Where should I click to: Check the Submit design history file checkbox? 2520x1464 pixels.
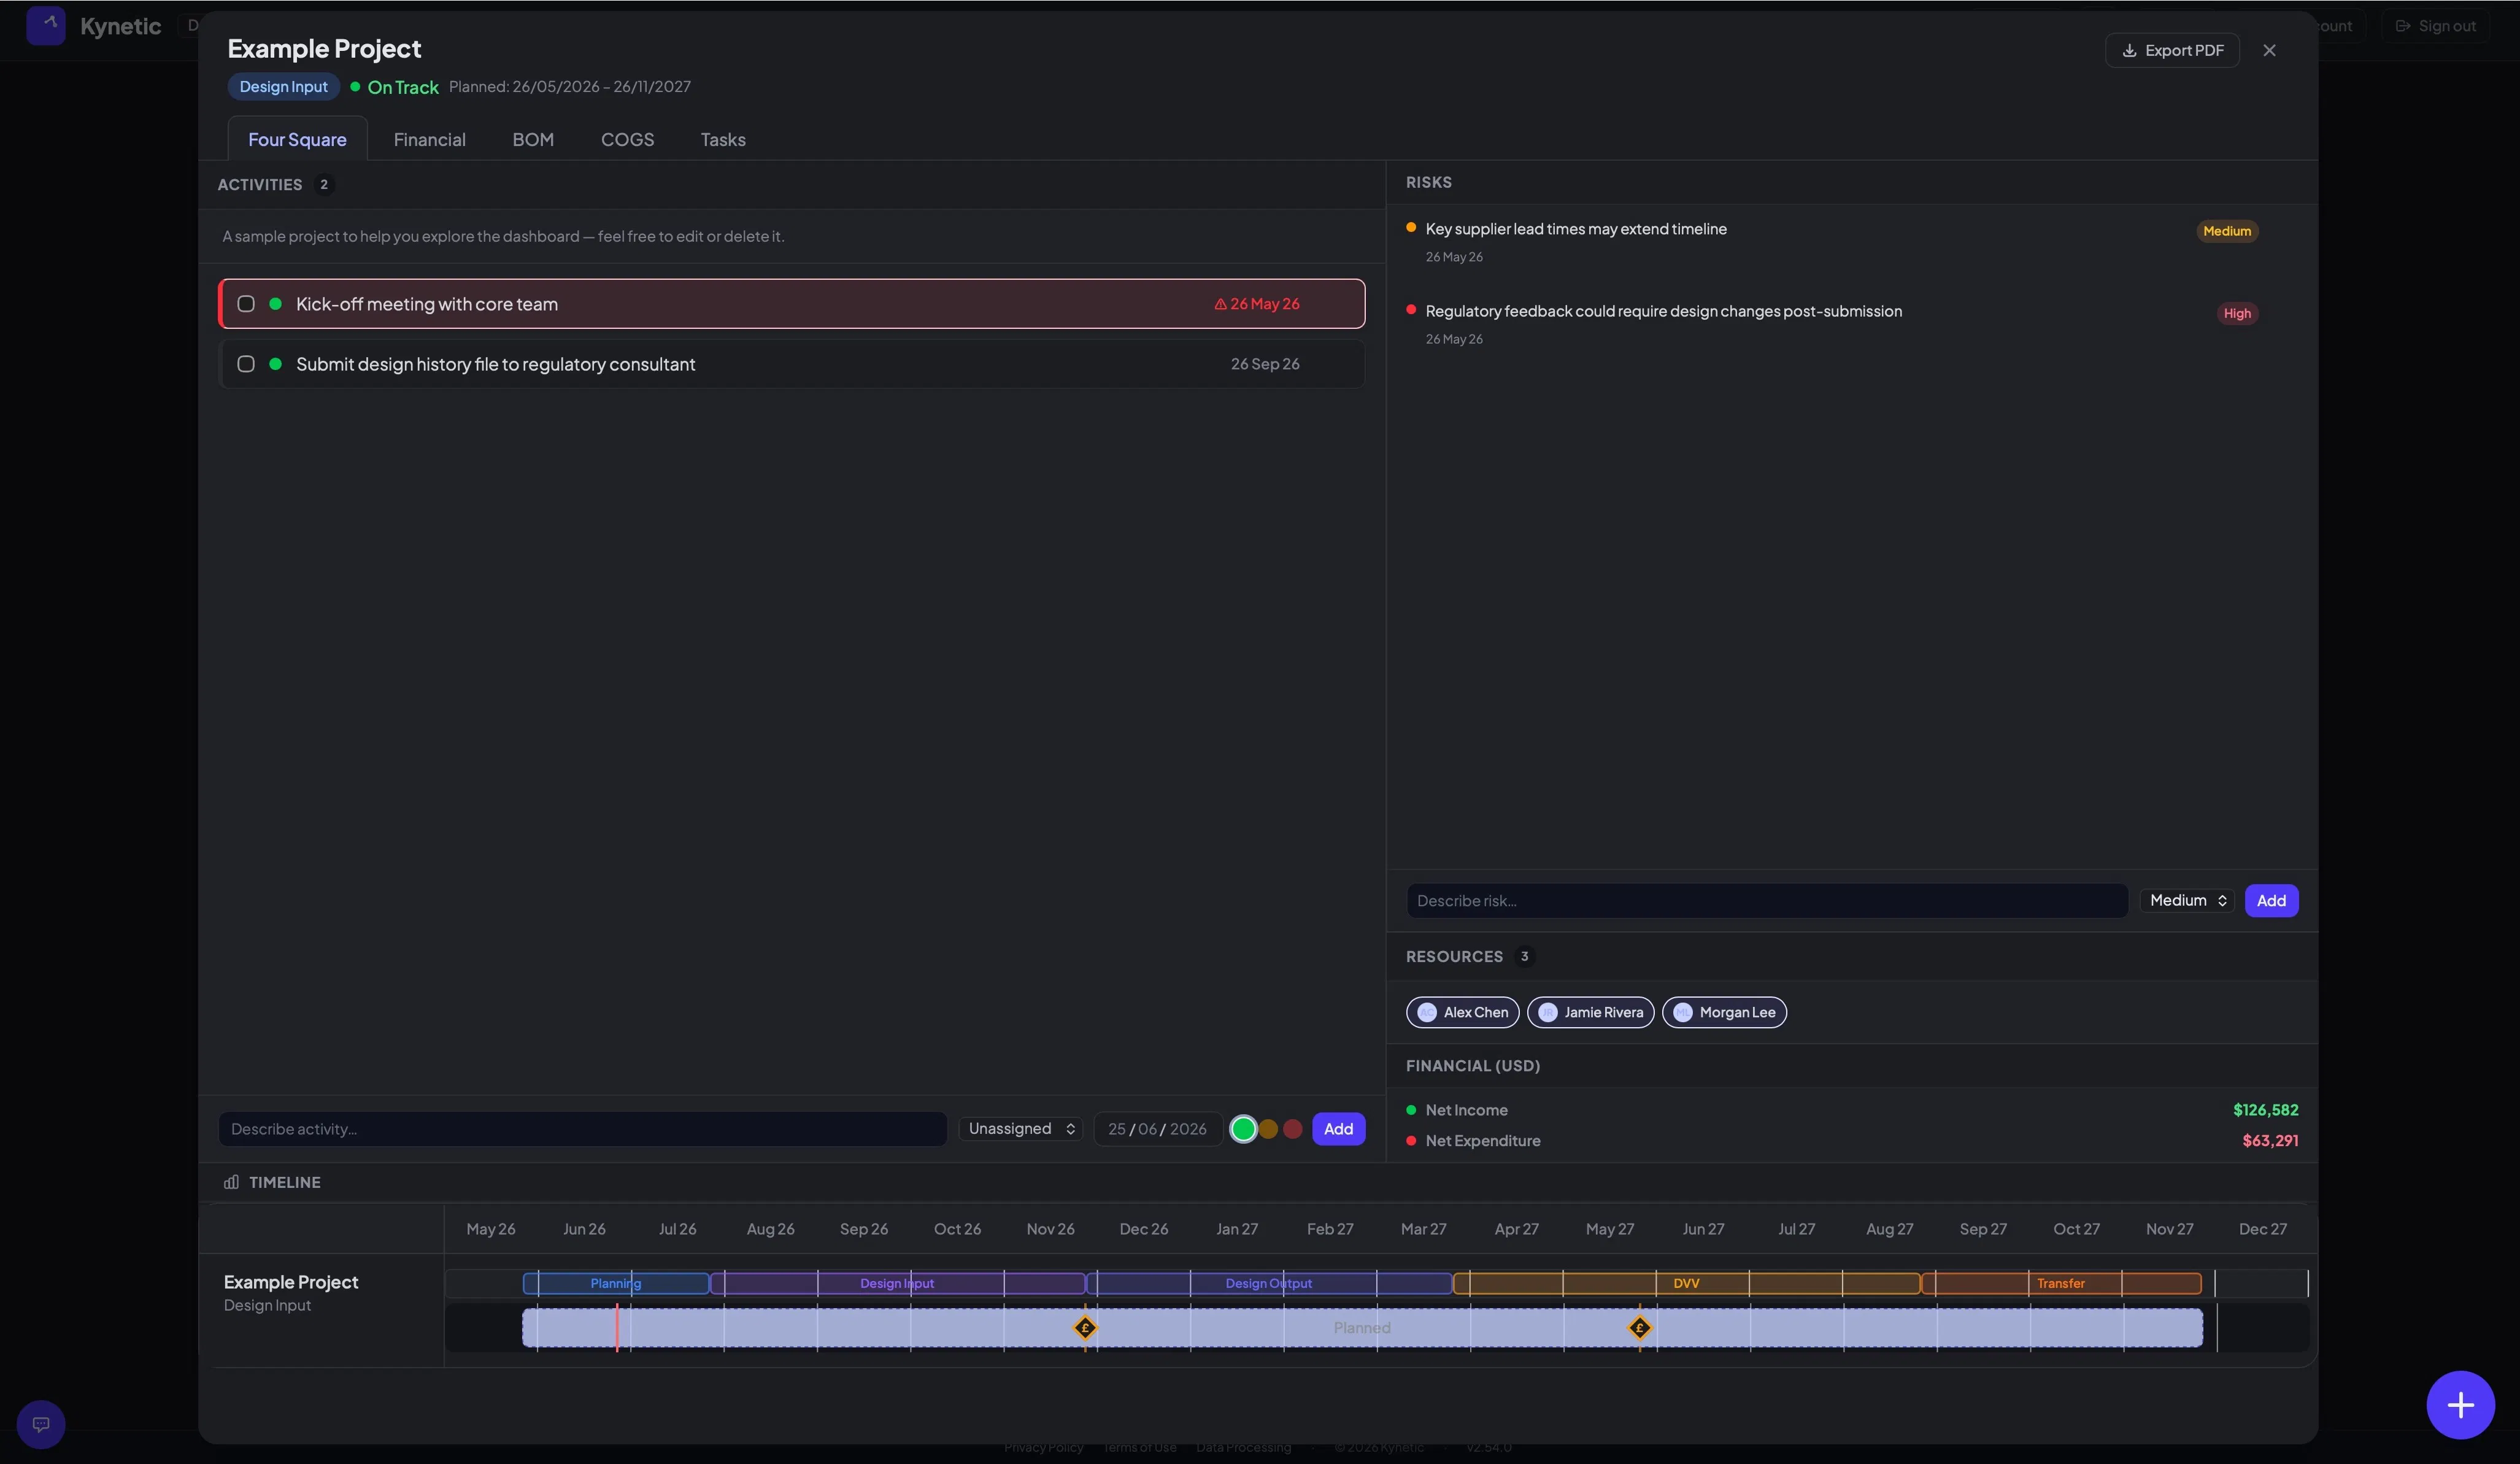[246, 364]
